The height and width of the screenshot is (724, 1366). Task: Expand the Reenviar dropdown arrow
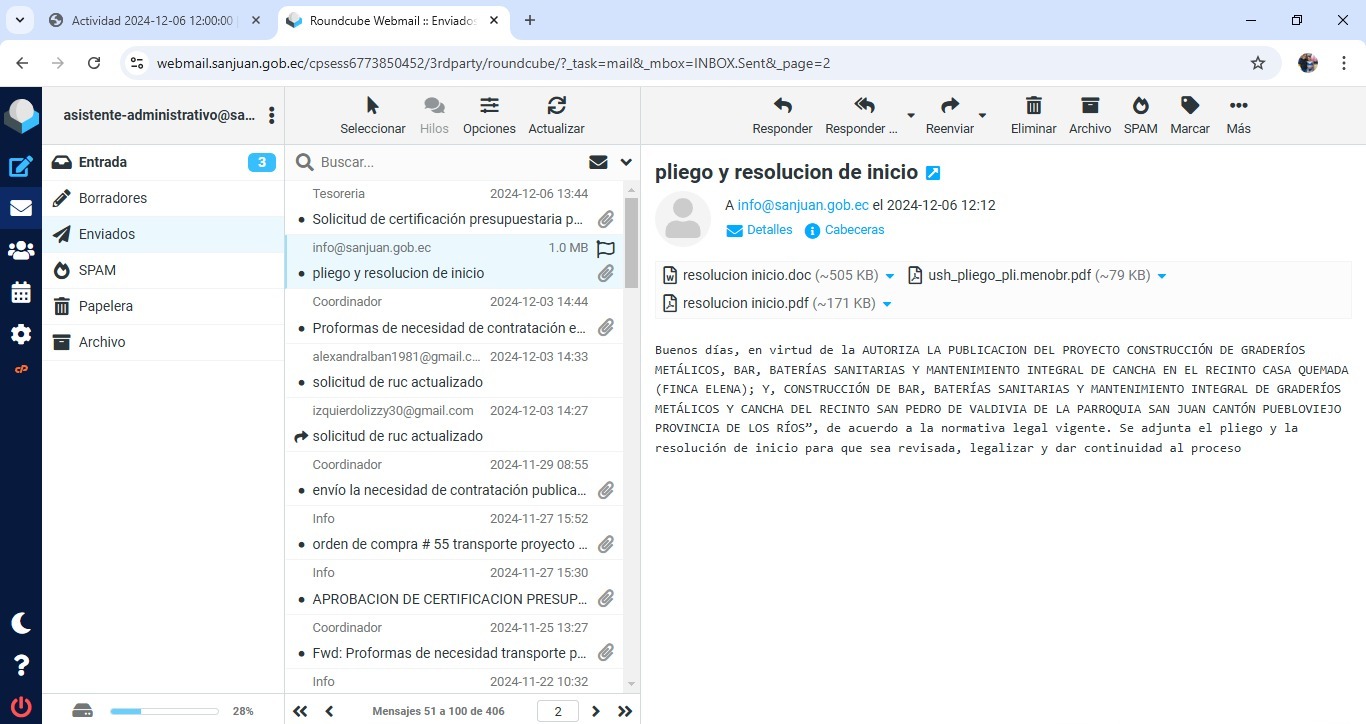tap(982, 115)
